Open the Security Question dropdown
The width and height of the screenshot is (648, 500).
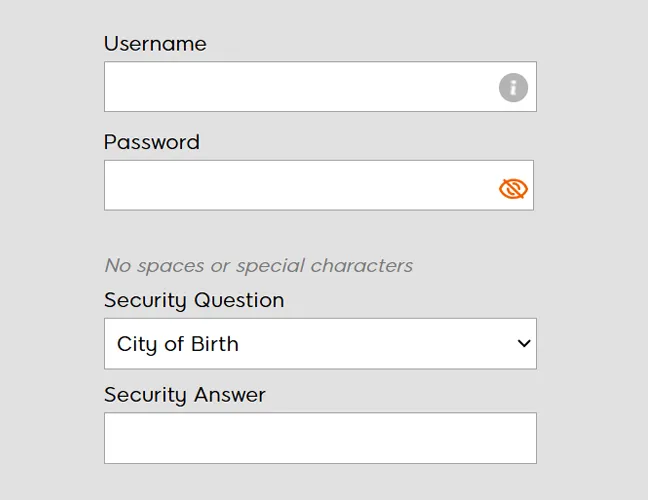[320, 343]
